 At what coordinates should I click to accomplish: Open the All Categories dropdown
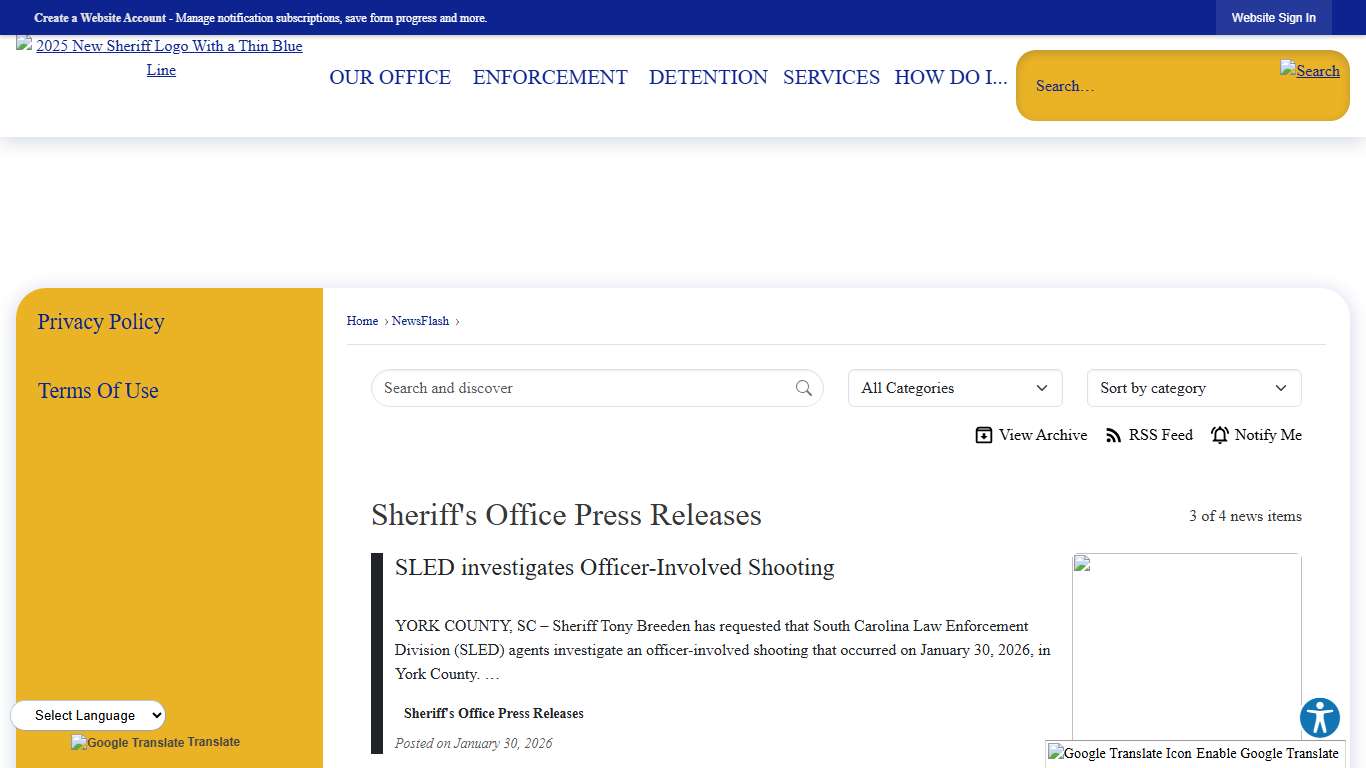coord(954,388)
